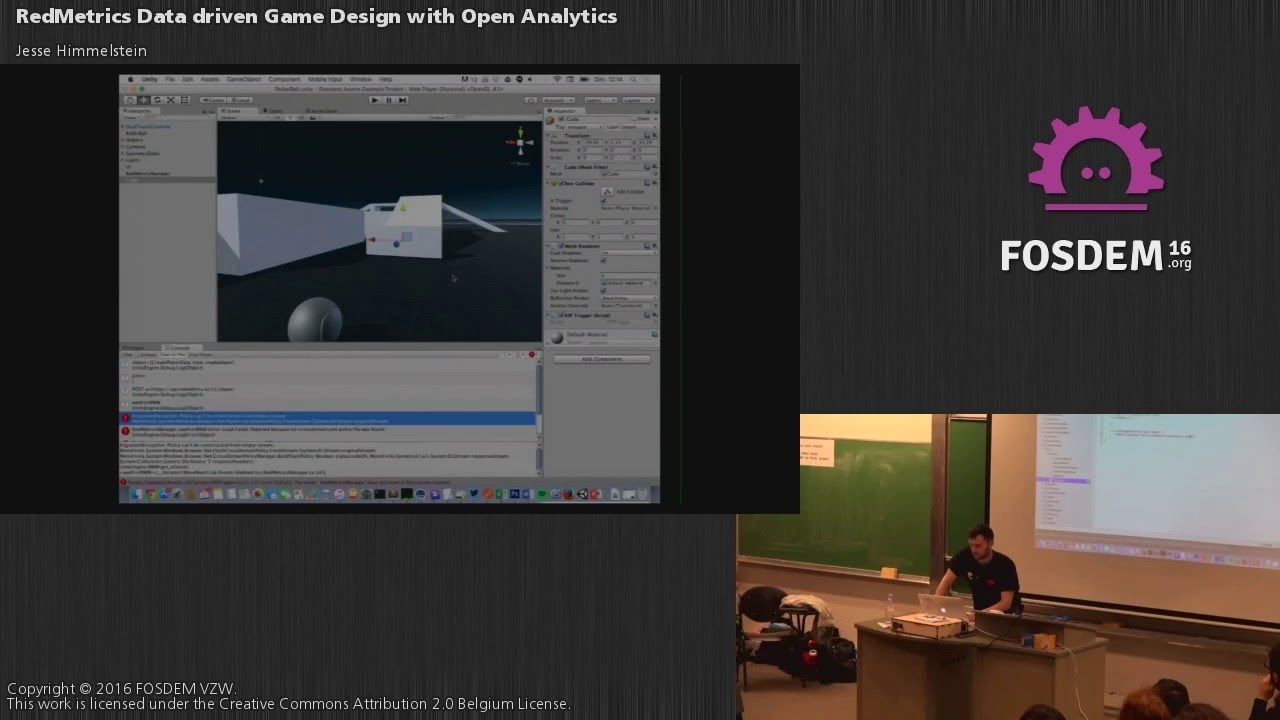Screen dimensions: 1280x720
Task: Select the Rotate tool in Unity toolbar
Action: (x=158, y=100)
